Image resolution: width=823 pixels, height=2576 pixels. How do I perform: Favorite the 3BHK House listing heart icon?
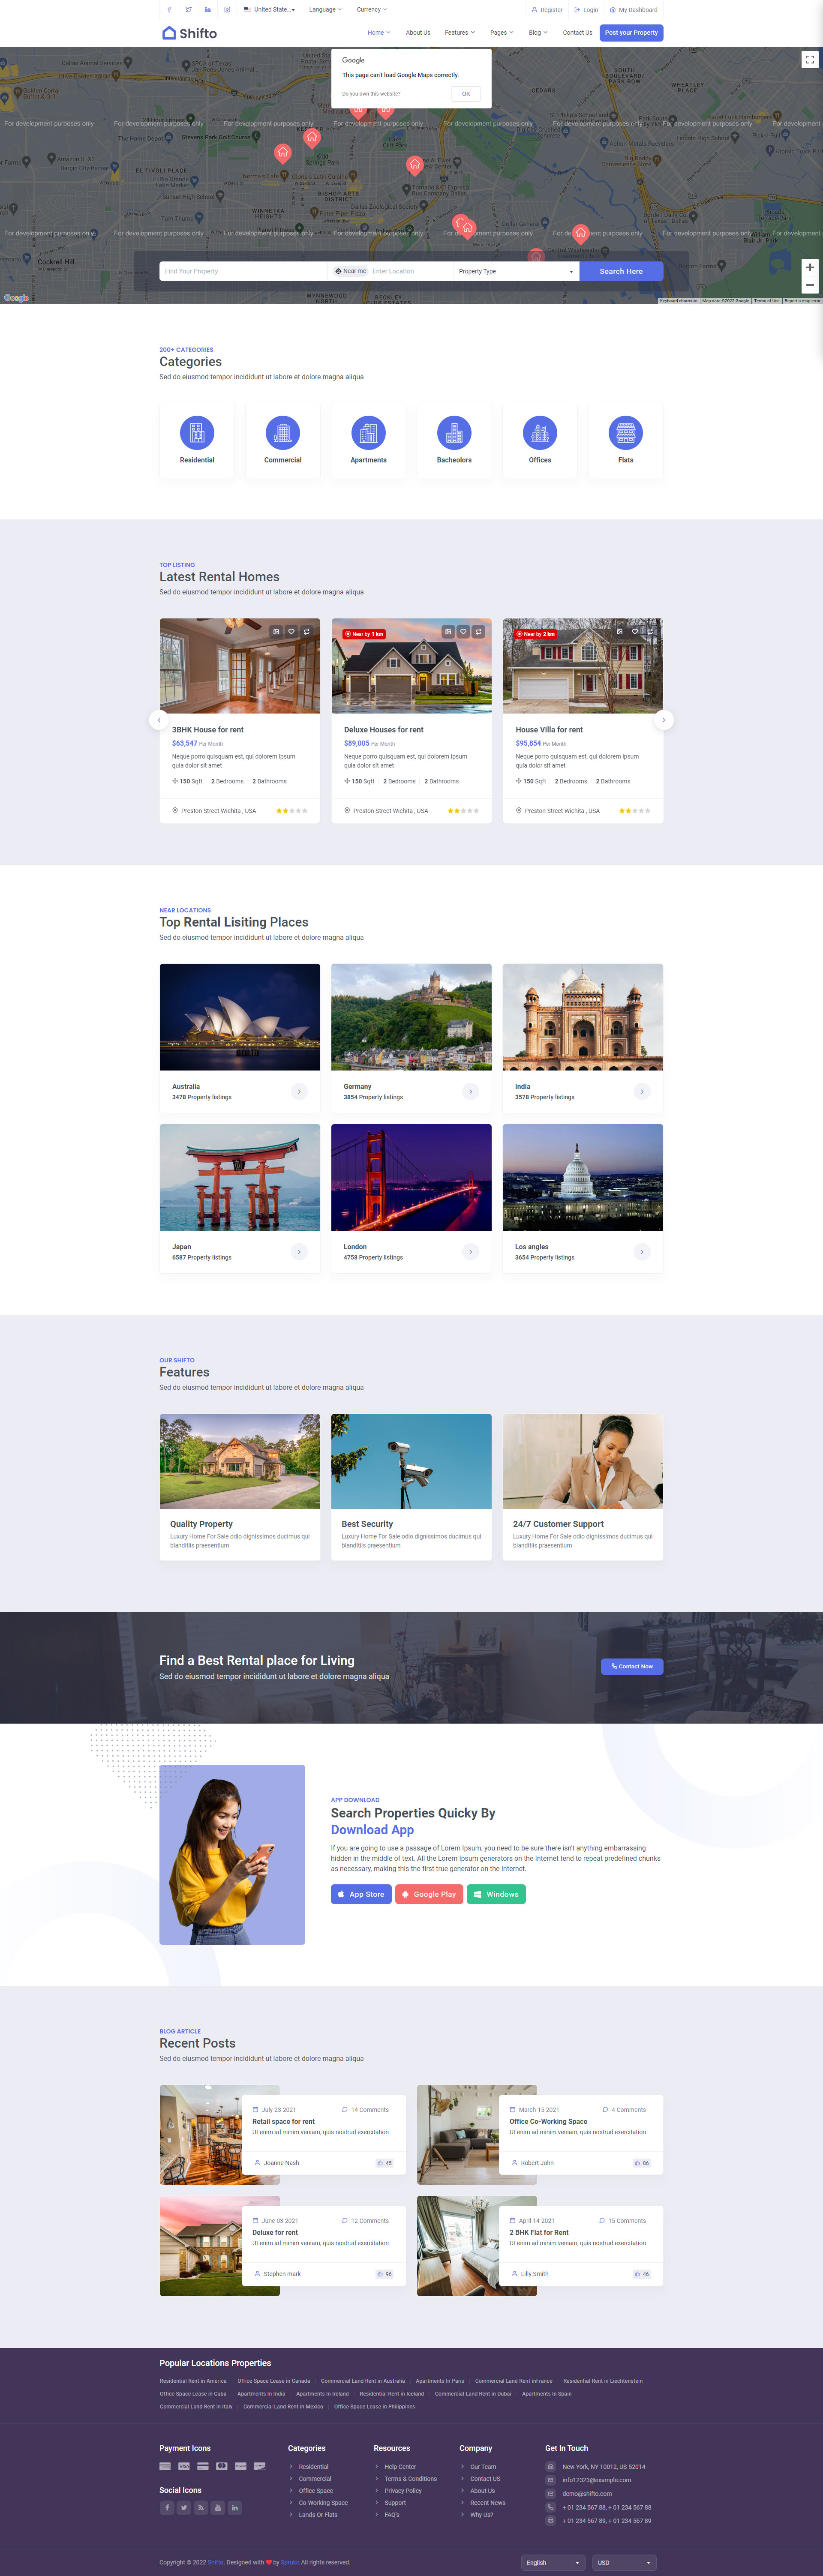(291, 632)
